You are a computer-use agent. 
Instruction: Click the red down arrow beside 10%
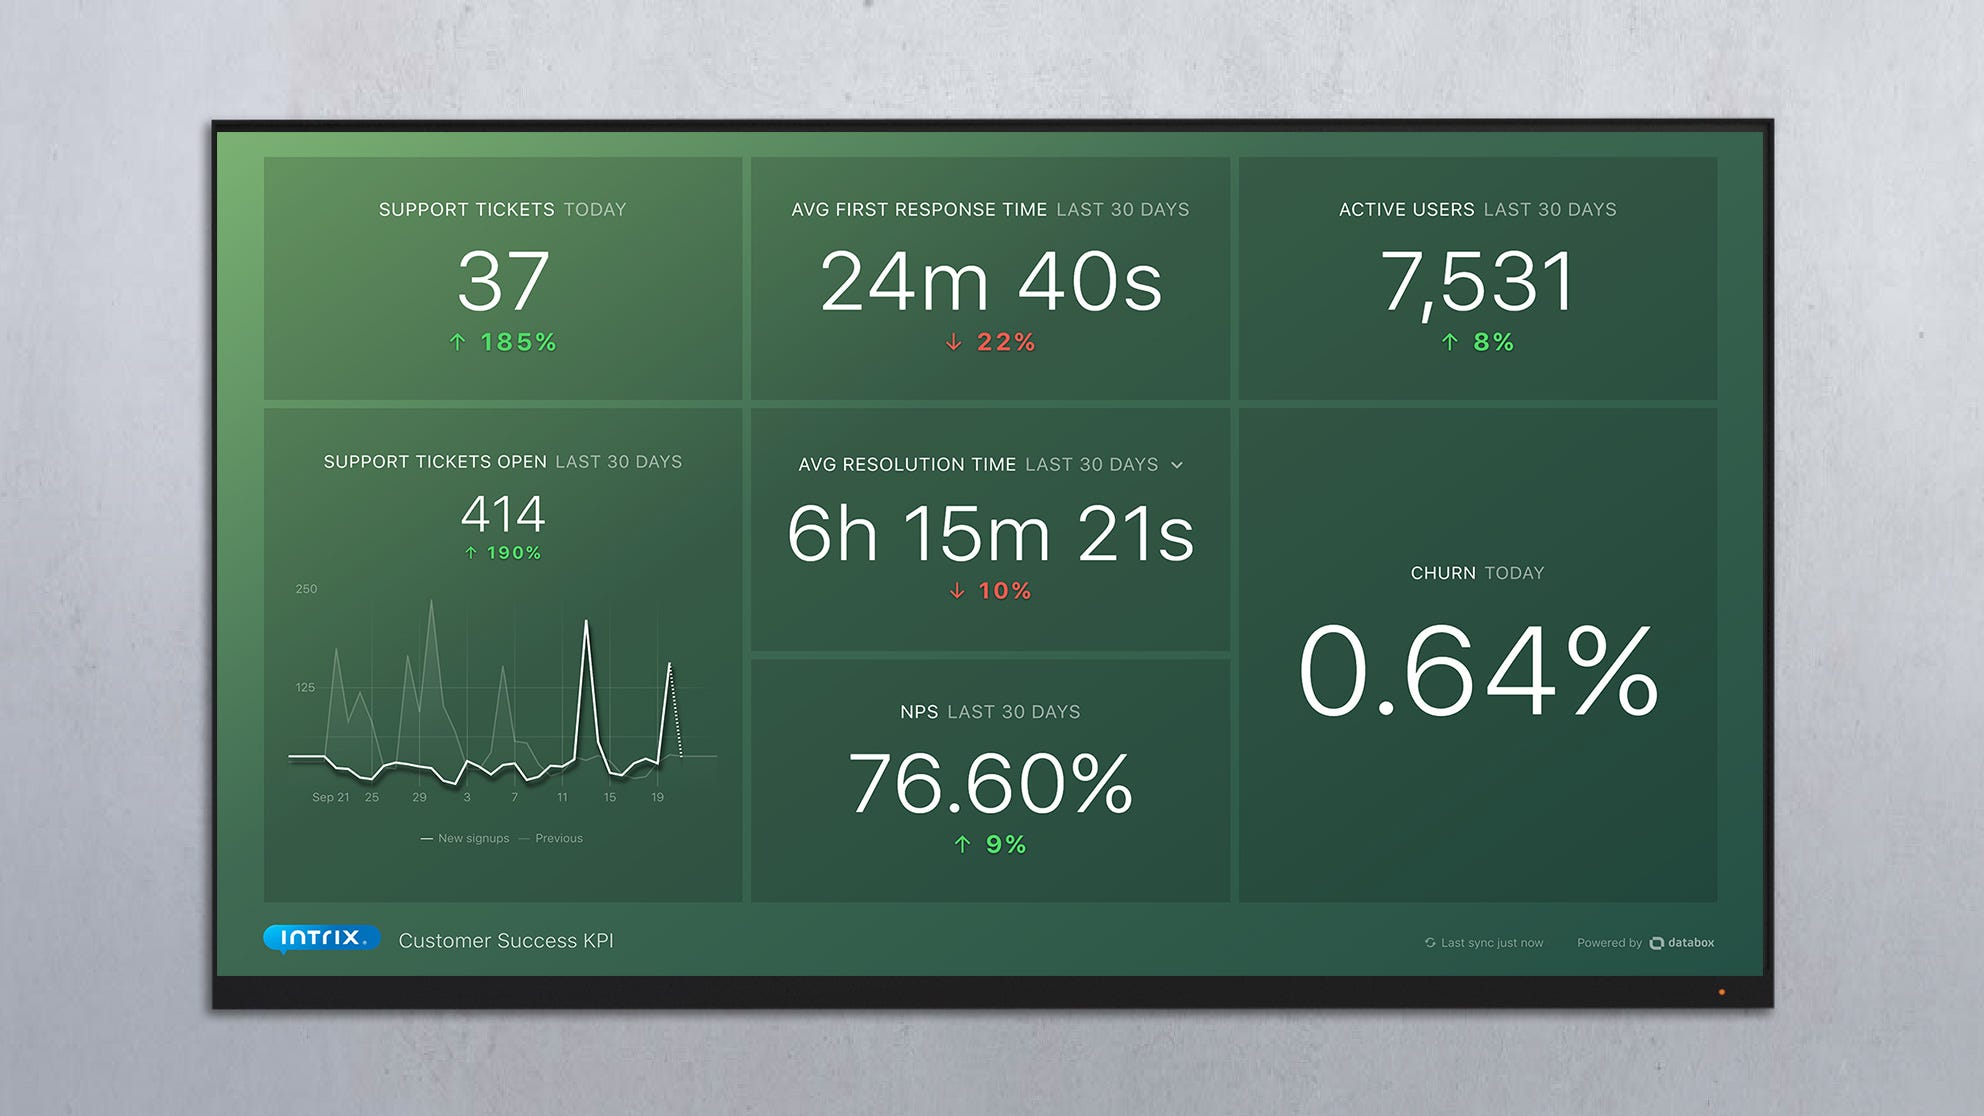click(957, 591)
